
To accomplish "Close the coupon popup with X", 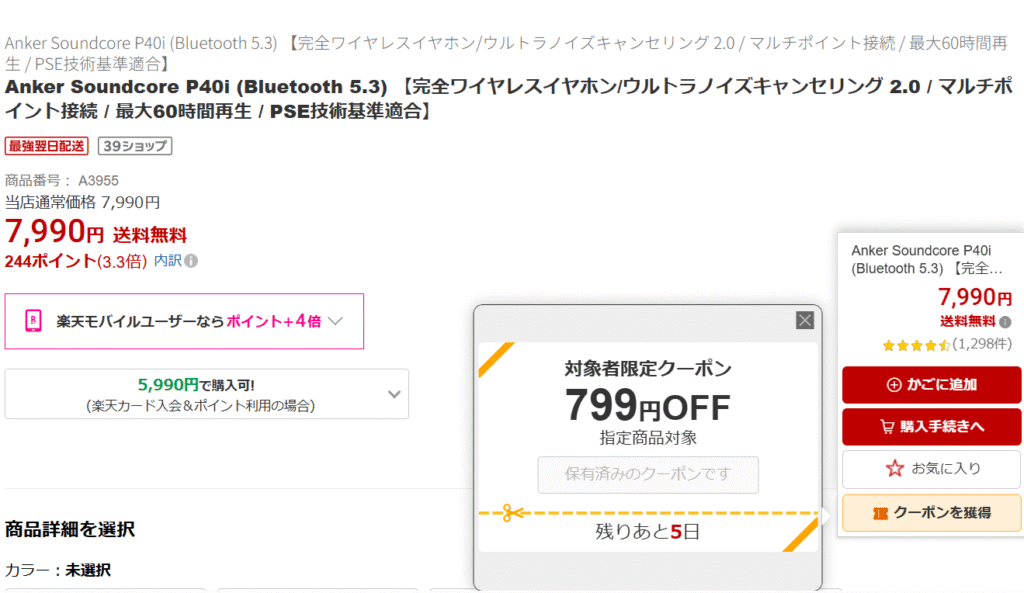I will click(805, 320).
